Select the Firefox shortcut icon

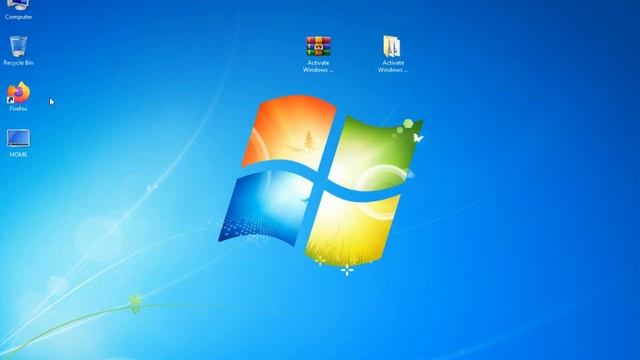(x=18, y=92)
